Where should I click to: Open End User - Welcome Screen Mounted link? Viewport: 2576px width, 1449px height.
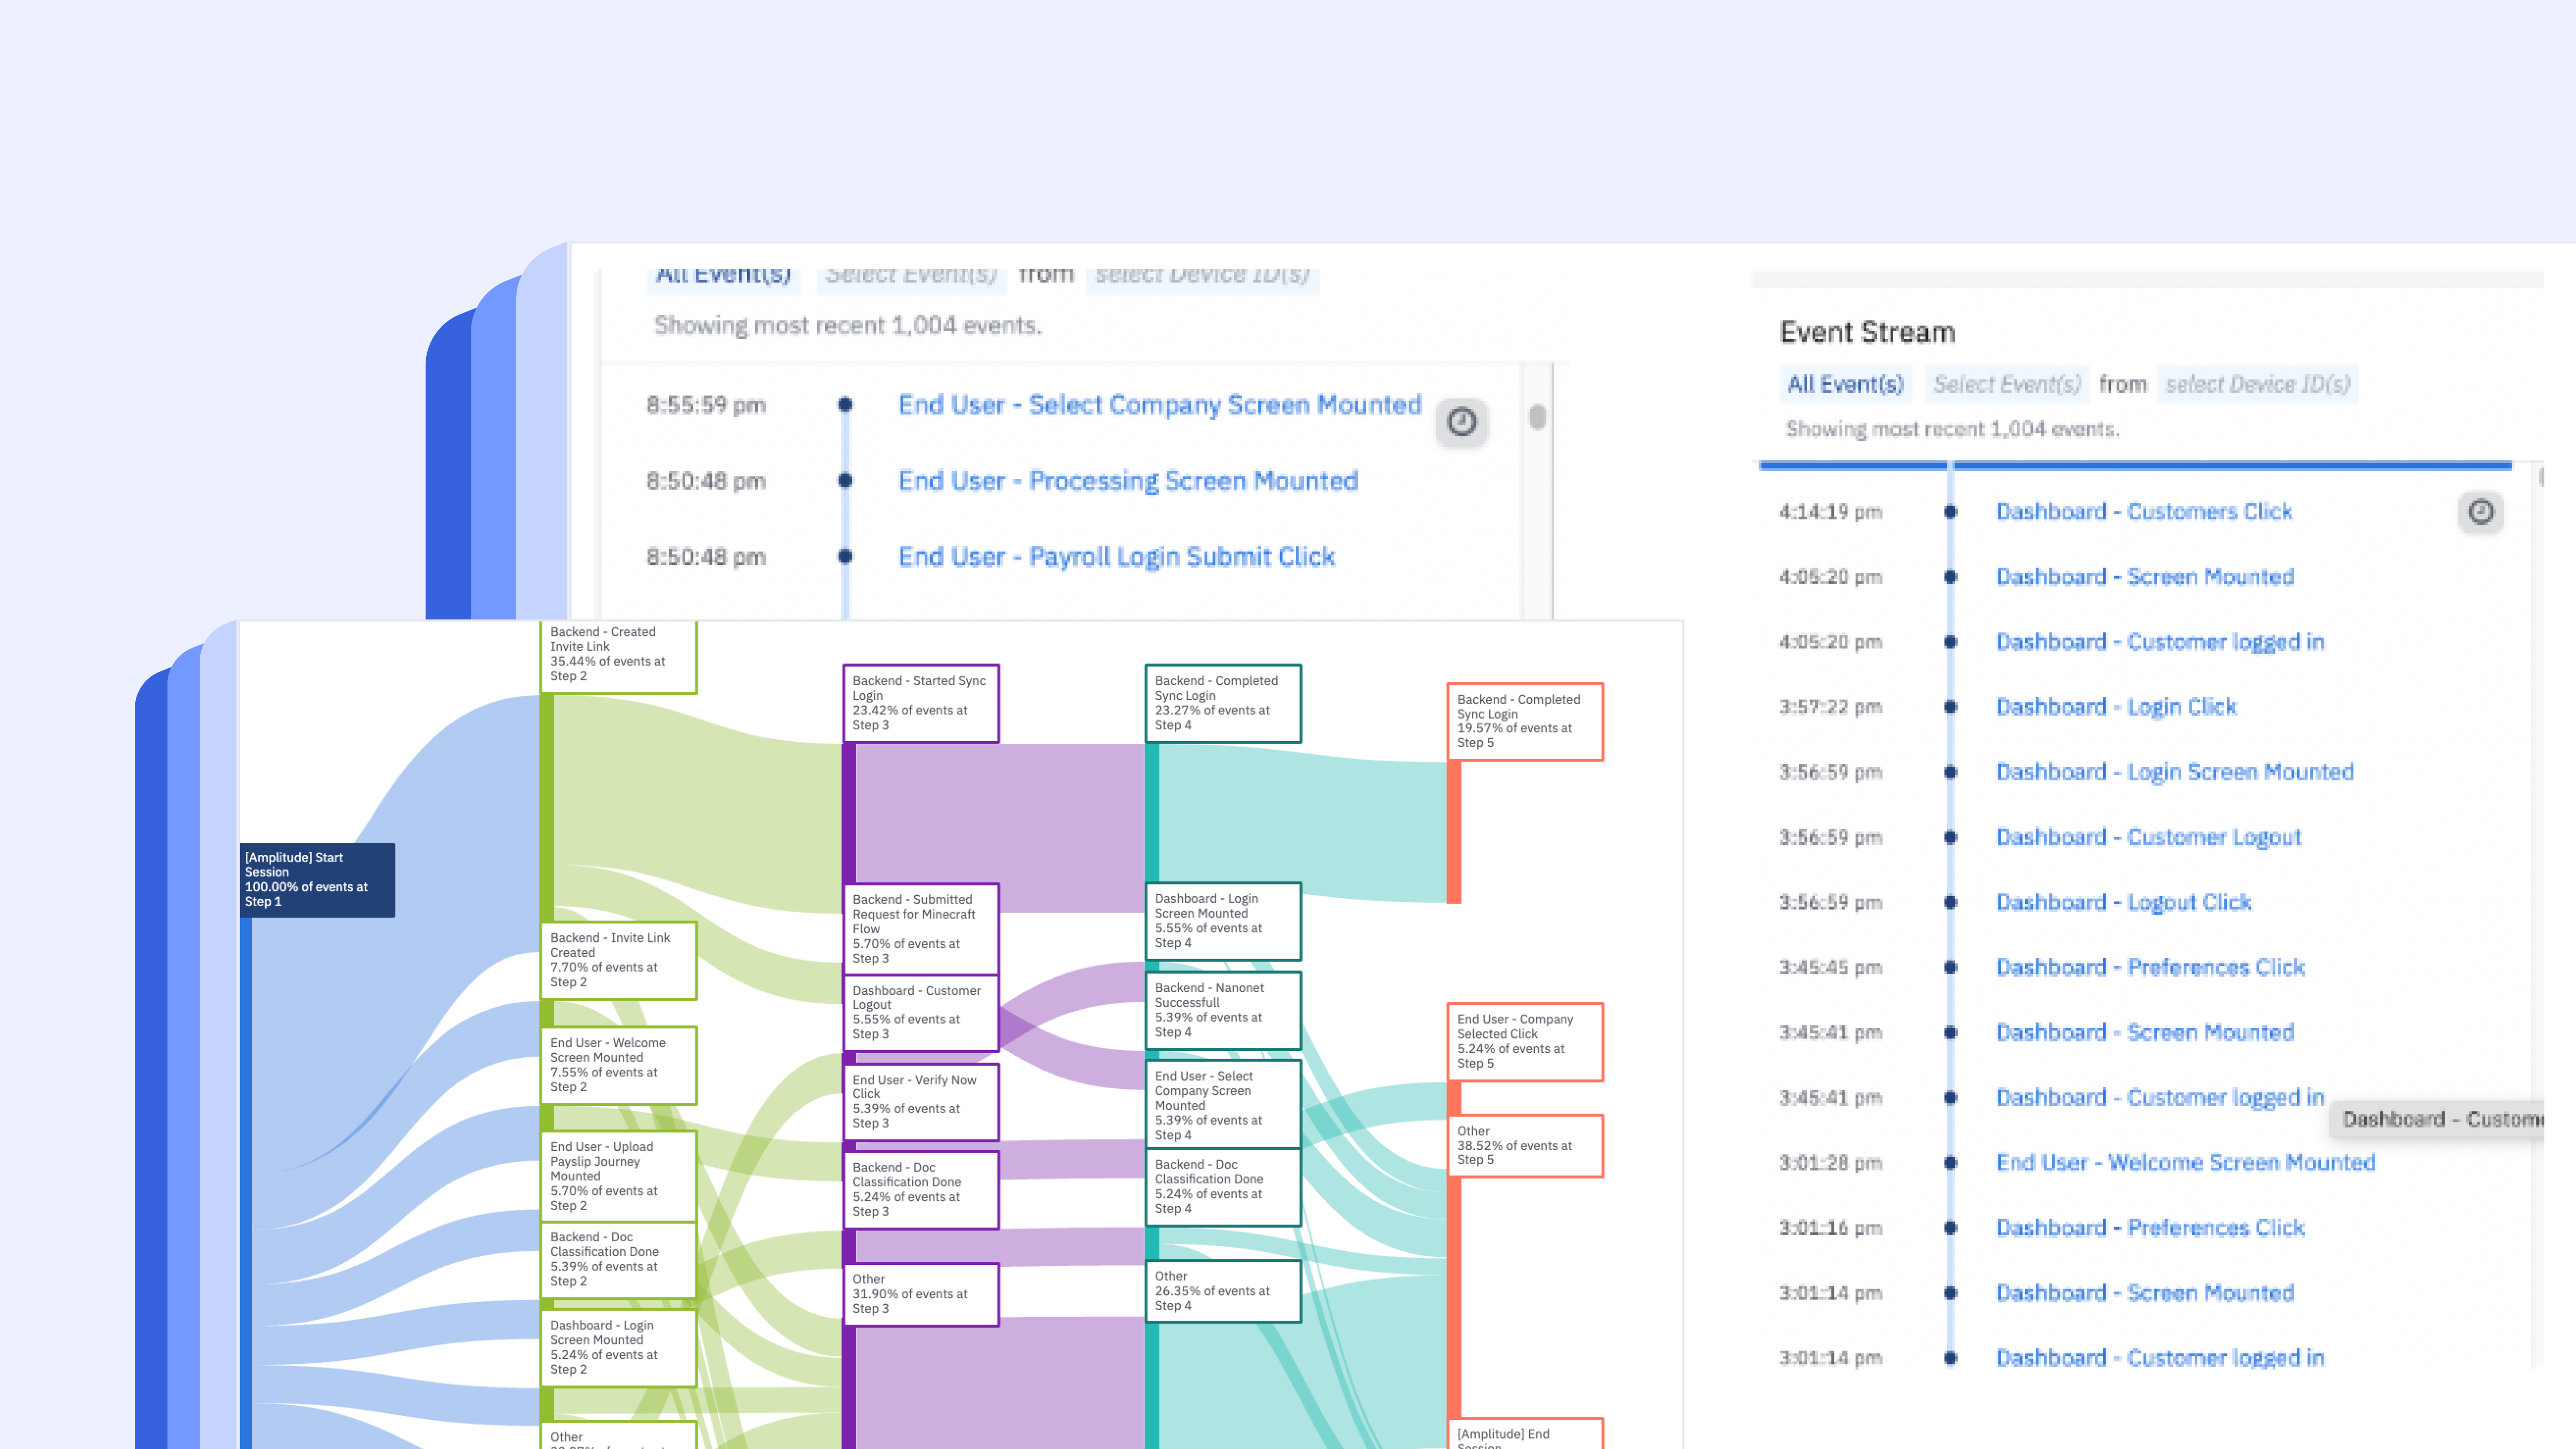(x=2185, y=1162)
